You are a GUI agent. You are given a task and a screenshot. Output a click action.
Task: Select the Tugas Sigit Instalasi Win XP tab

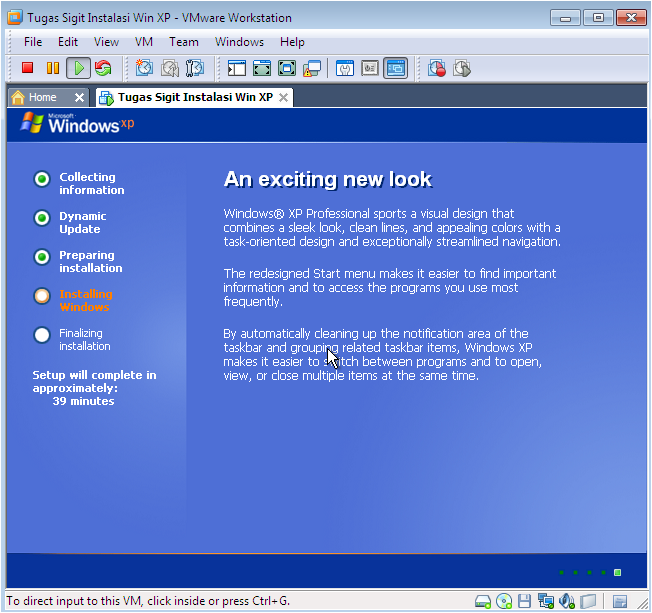[195, 97]
